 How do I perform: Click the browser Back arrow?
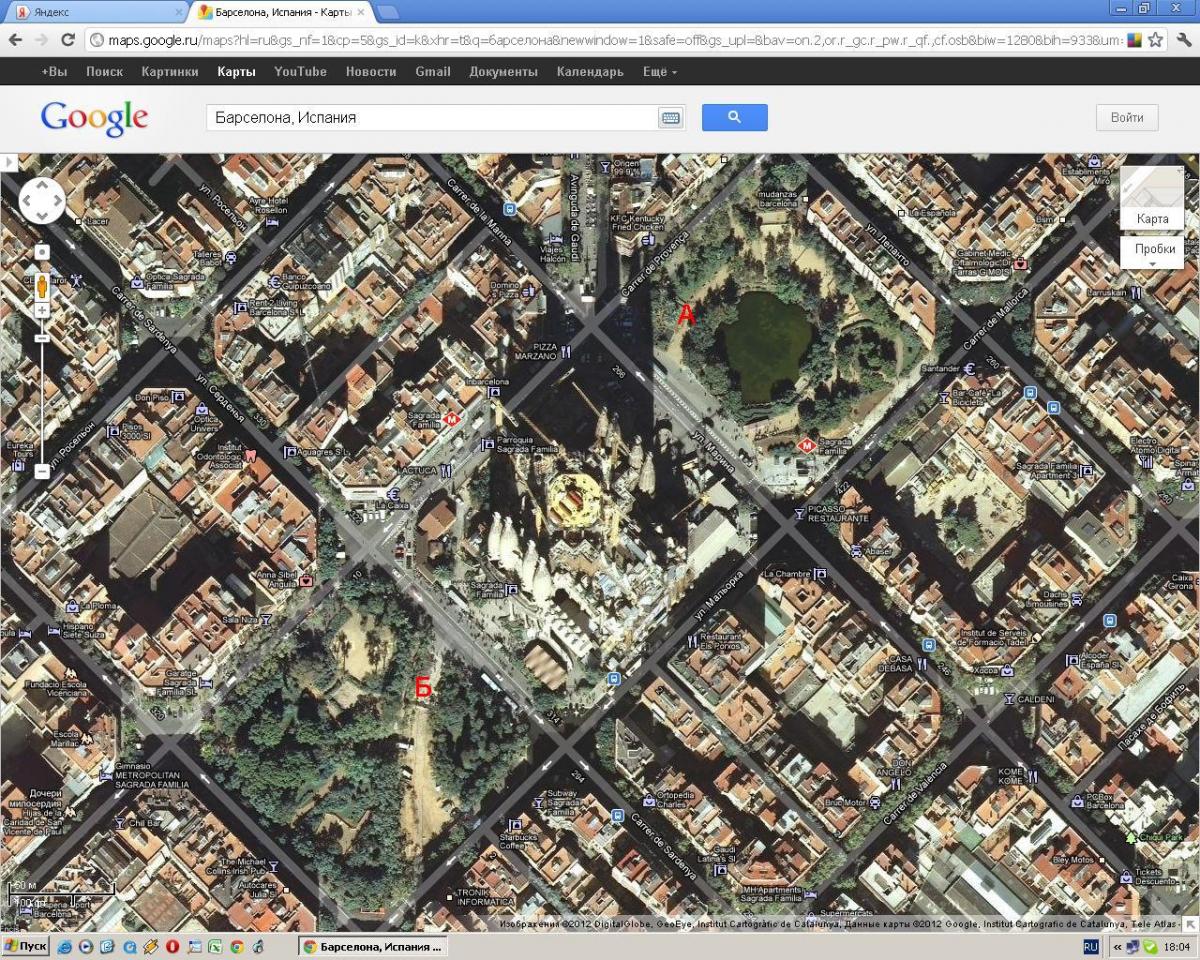coord(15,40)
